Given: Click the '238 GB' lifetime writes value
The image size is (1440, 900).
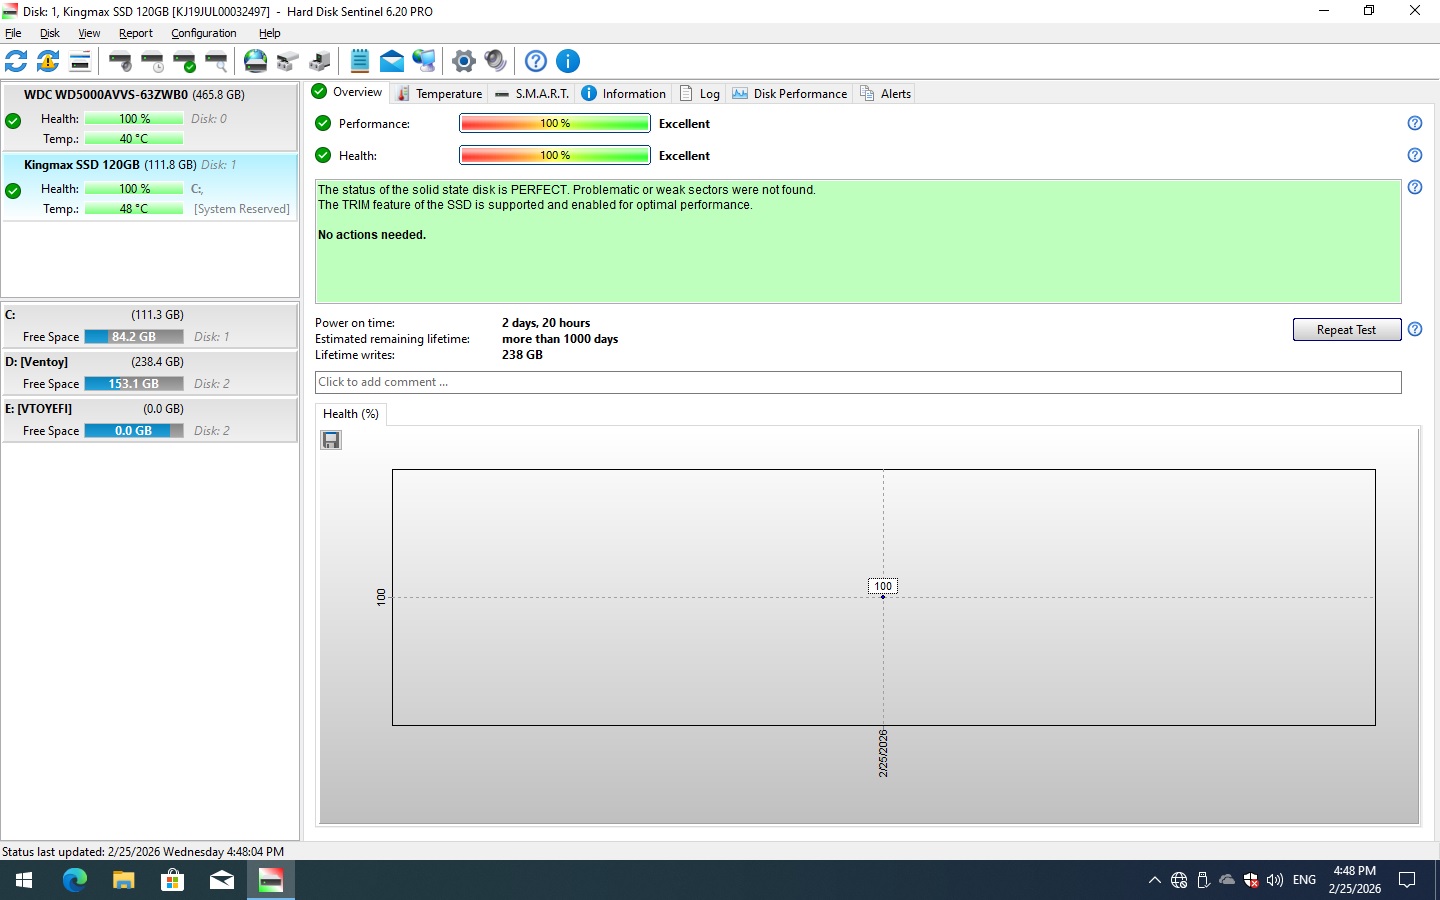Looking at the screenshot, I should (x=522, y=355).
